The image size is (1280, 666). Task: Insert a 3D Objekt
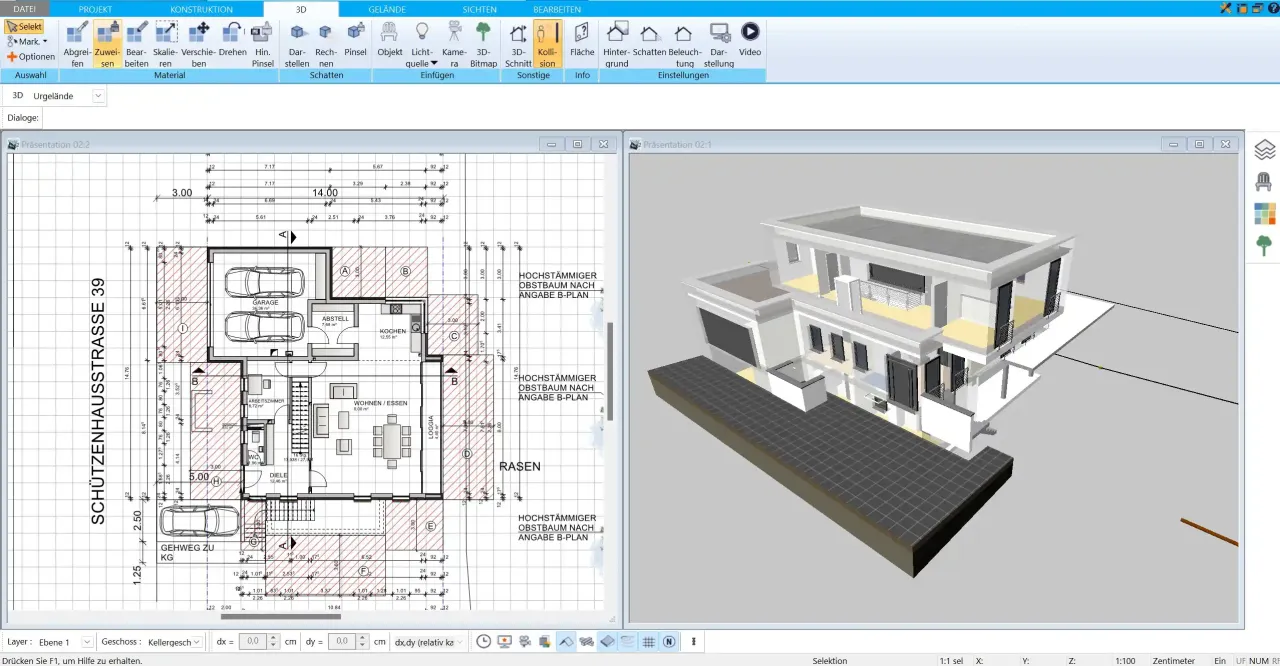click(x=390, y=38)
